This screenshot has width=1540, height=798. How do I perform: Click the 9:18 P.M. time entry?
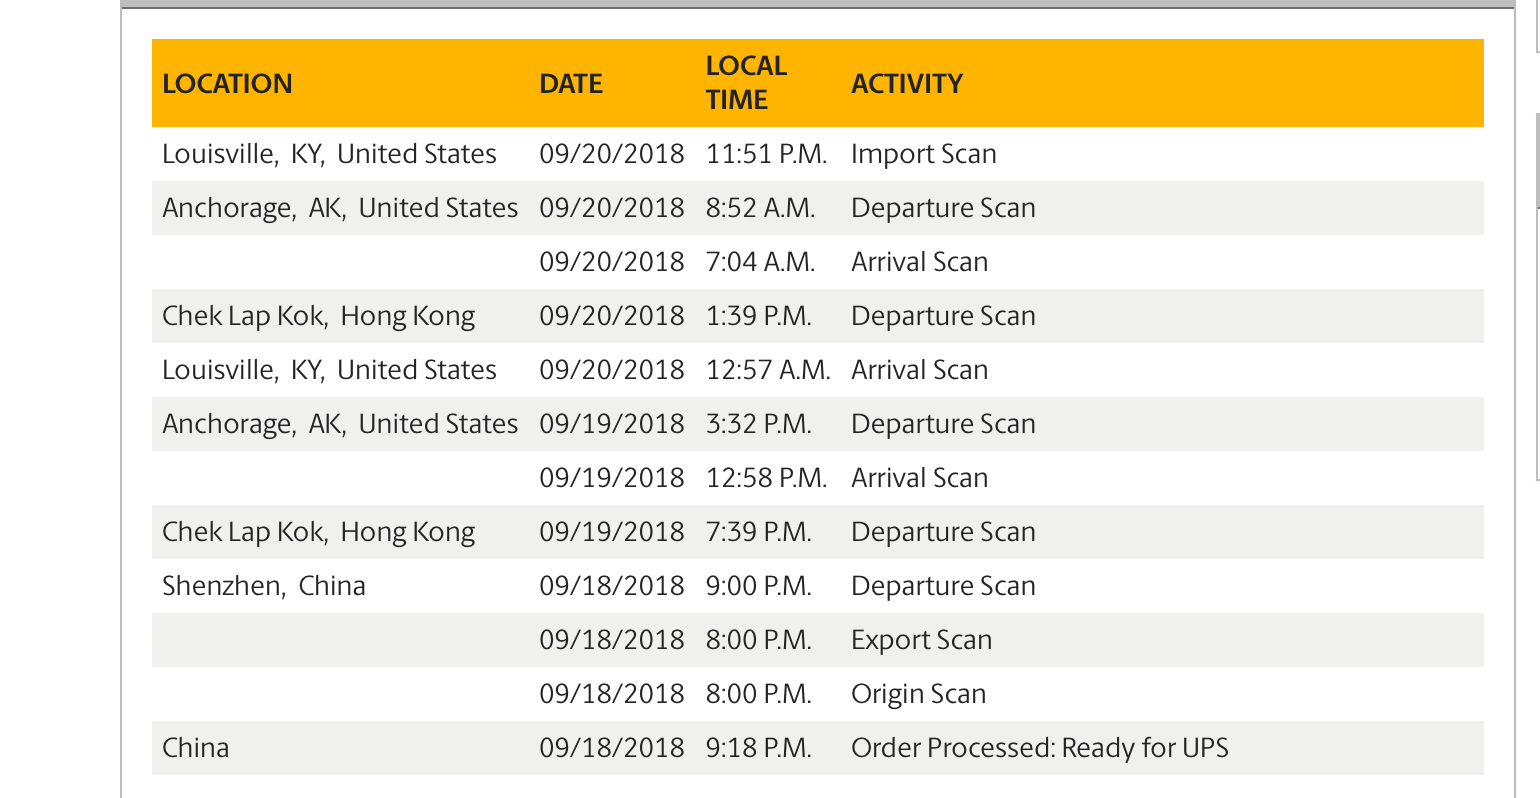[x=758, y=748]
